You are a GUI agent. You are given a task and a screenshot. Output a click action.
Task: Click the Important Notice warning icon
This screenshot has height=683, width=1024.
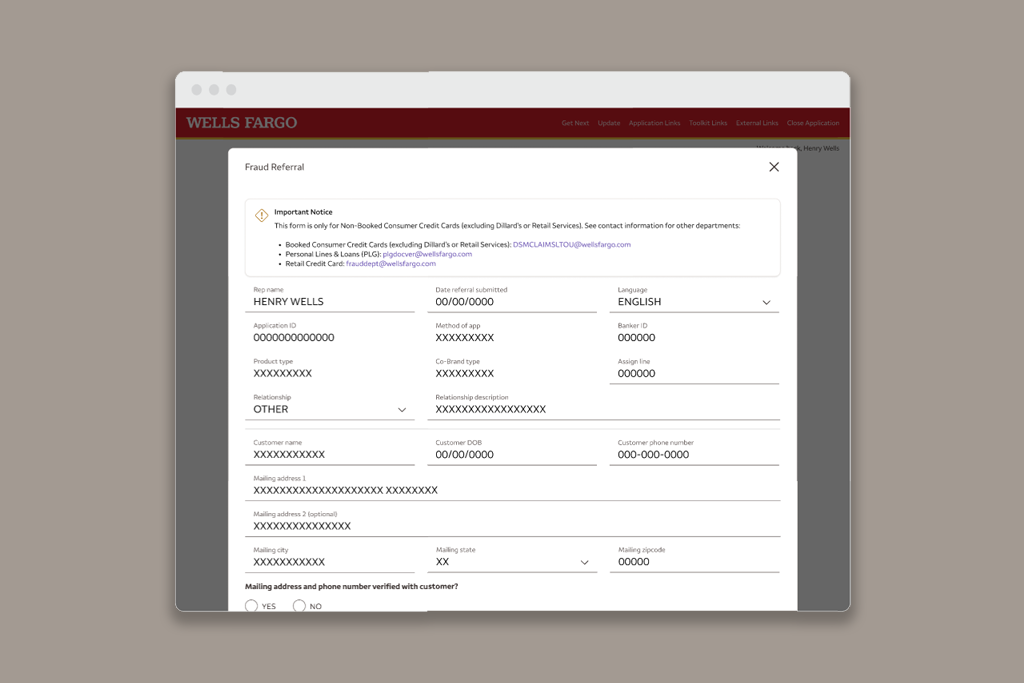(261, 215)
